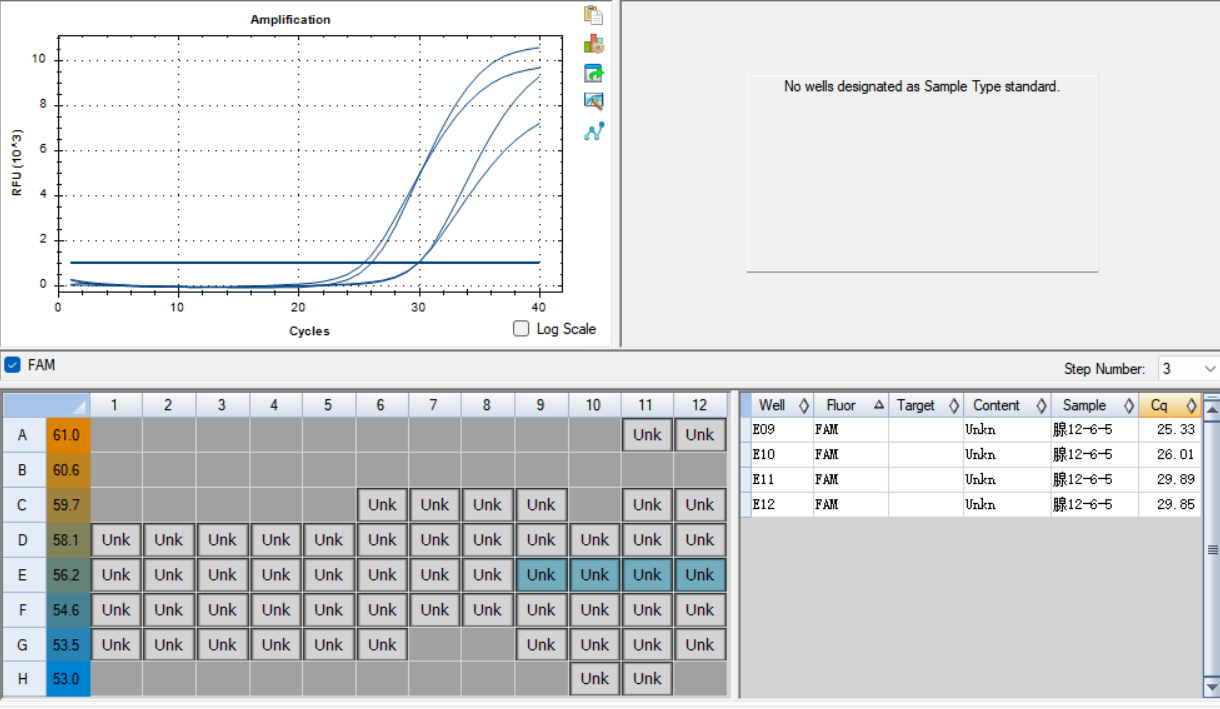Select well A11 Unk
The height and width of the screenshot is (709, 1220).
click(x=647, y=435)
